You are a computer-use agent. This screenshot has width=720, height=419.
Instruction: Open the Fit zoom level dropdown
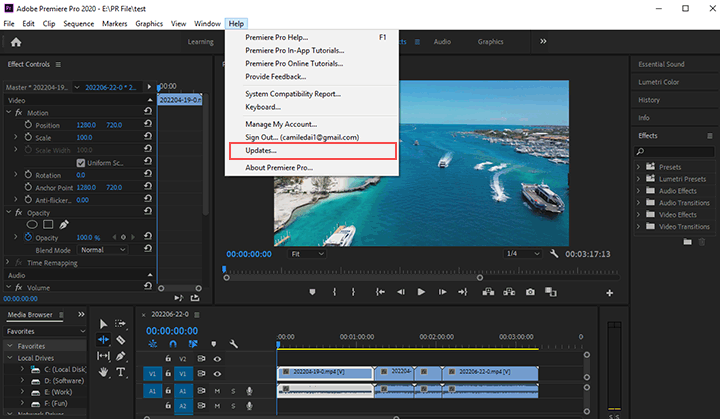[x=307, y=254]
